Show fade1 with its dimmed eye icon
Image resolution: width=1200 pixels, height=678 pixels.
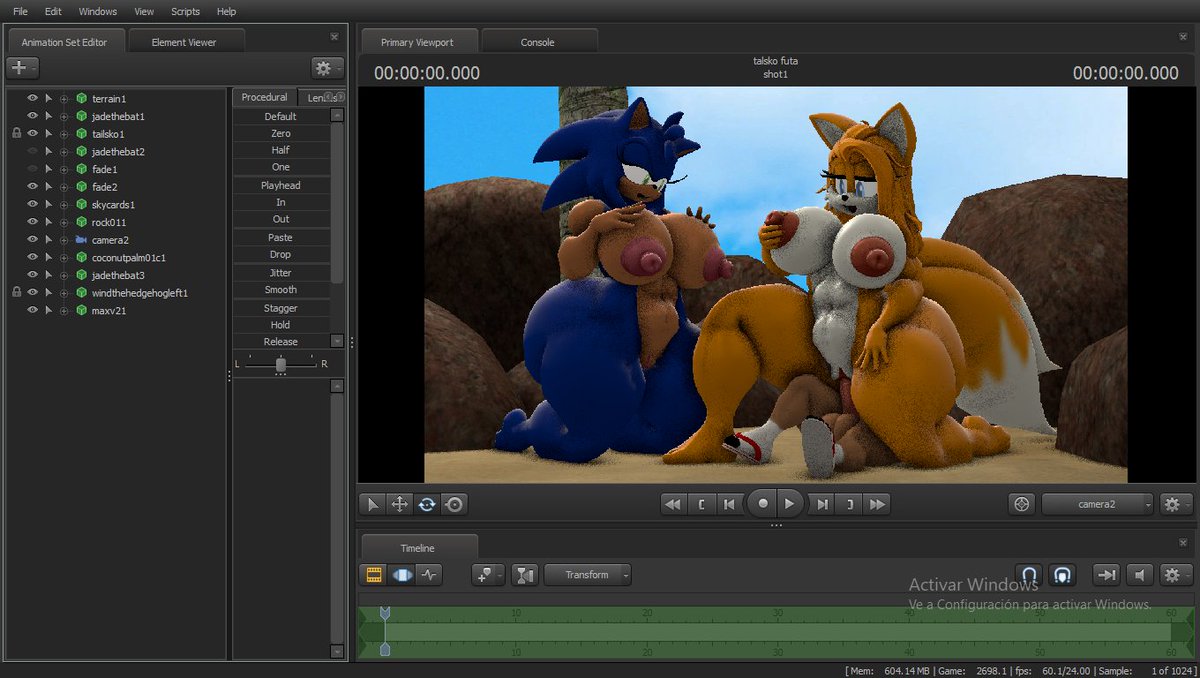point(32,169)
